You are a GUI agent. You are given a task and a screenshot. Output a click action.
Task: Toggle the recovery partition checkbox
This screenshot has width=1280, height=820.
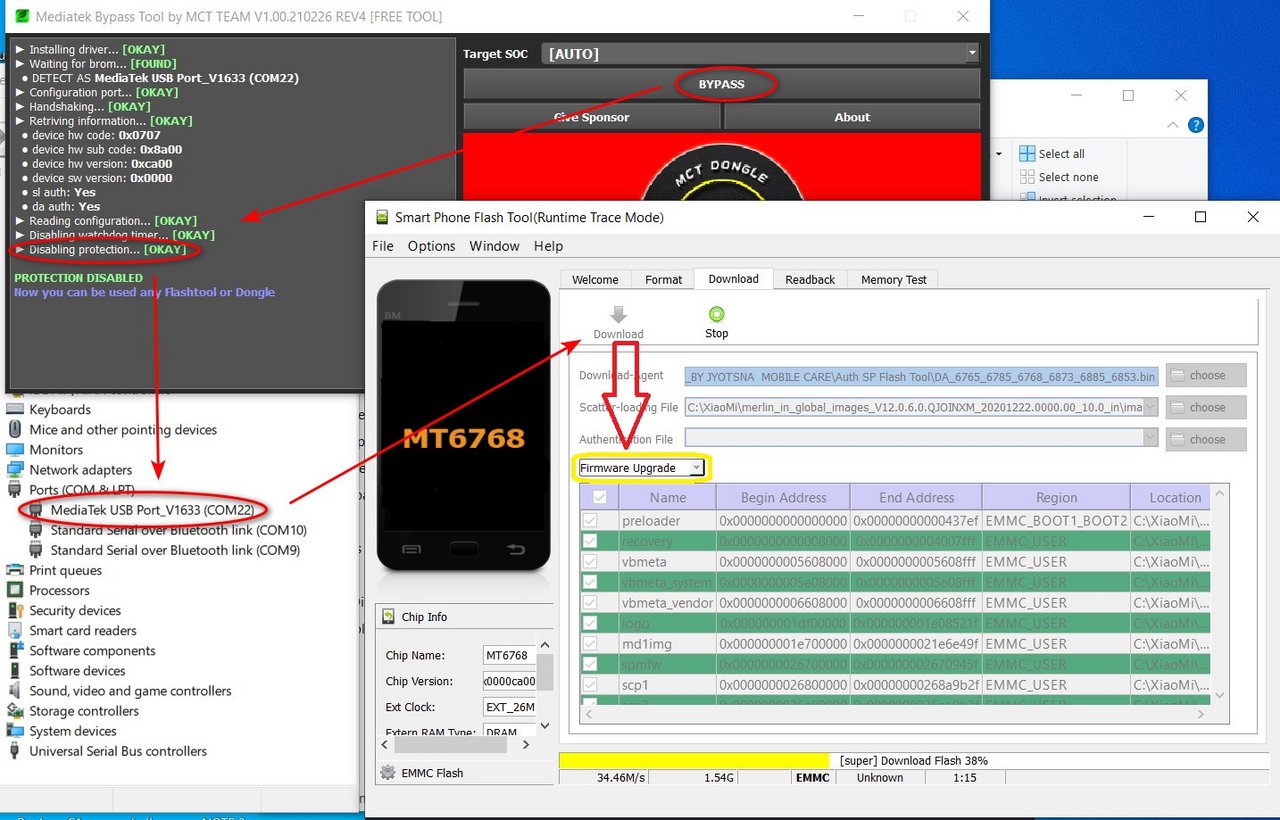(x=590, y=541)
